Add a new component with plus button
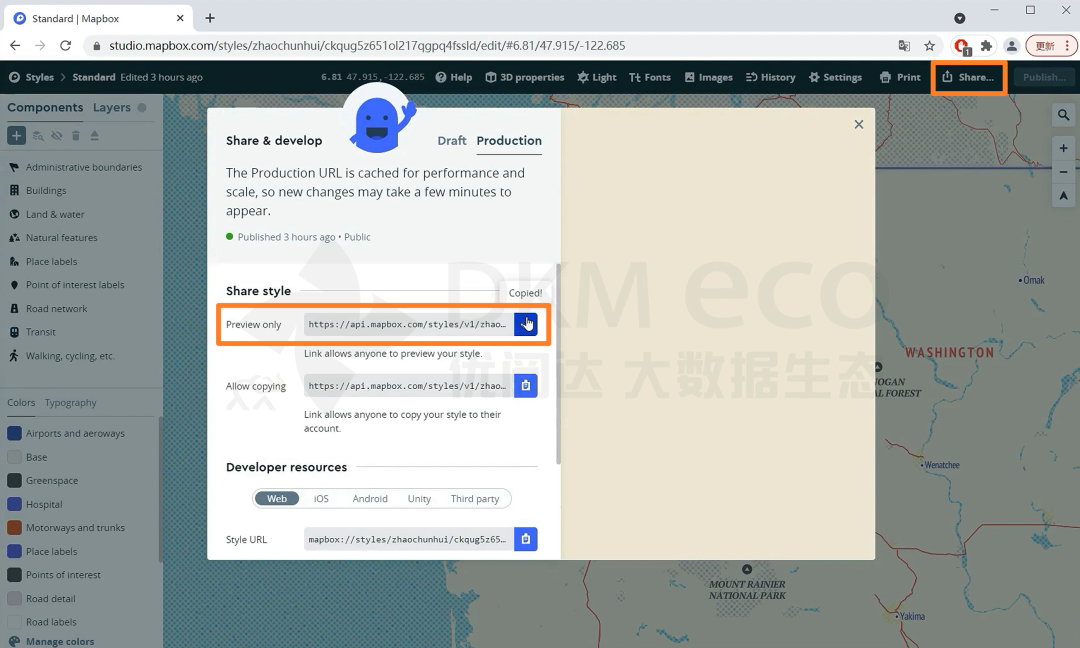Screen dimensions: 1080x648 coord(17,136)
